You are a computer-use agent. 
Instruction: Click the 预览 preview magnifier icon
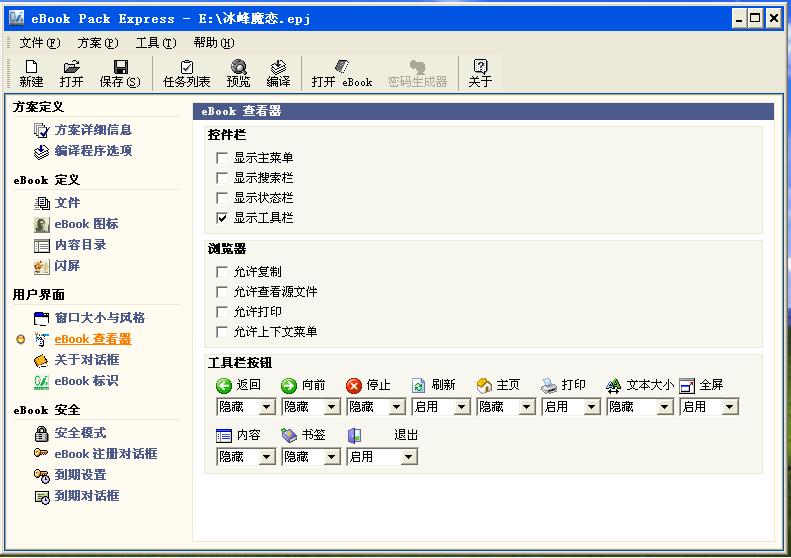point(238,67)
